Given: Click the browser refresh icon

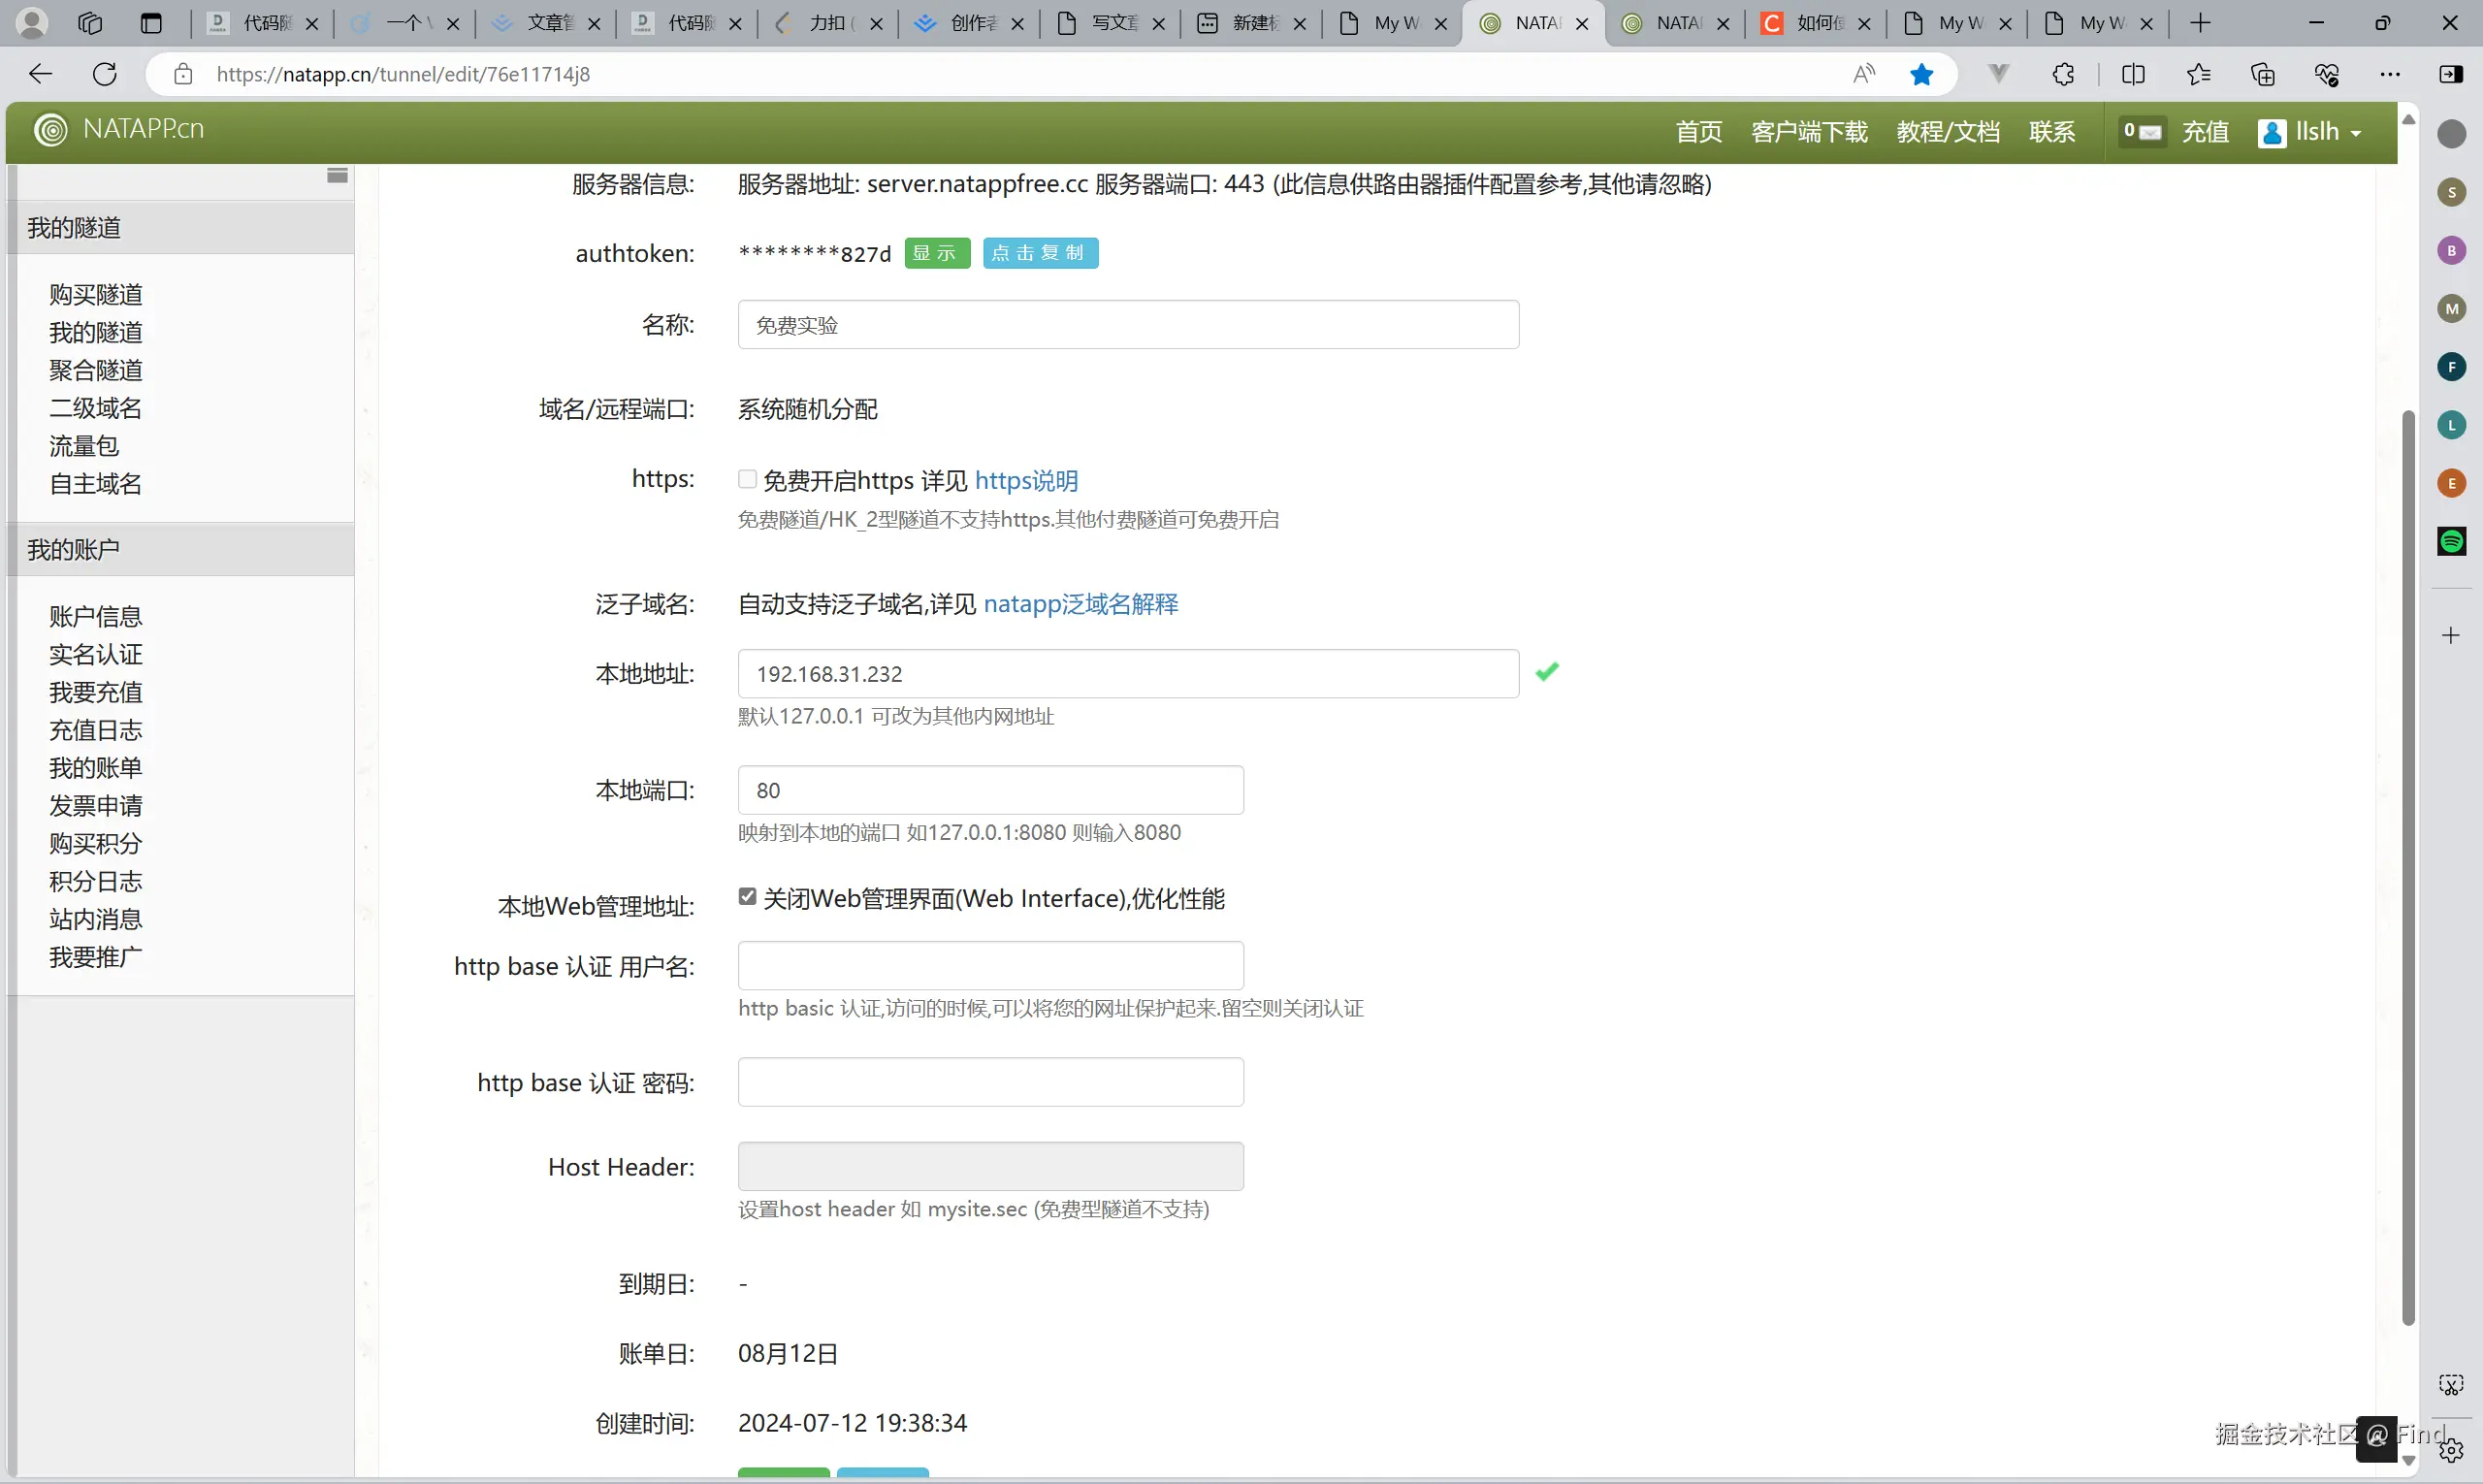Looking at the screenshot, I should coord(105,74).
